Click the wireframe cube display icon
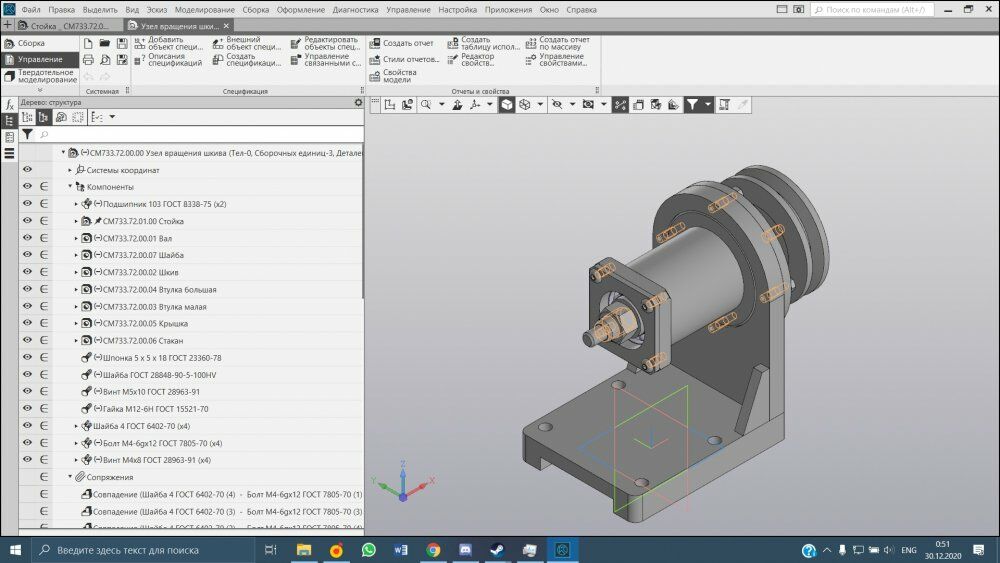 click(x=525, y=104)
